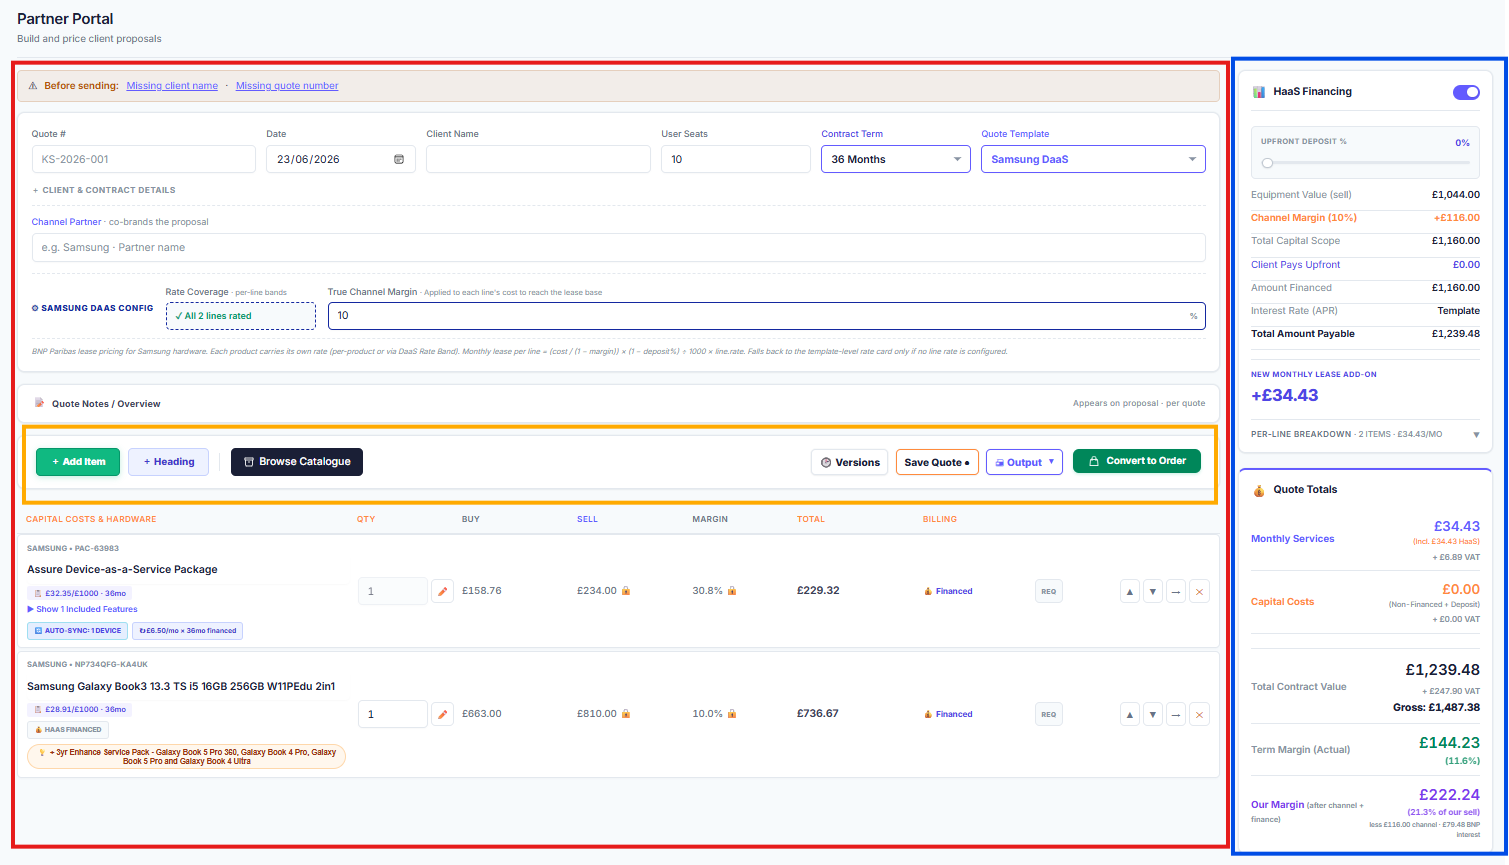
Task: Show 1 Included Features under Assure Package
Action: click(x=82, y=609)
